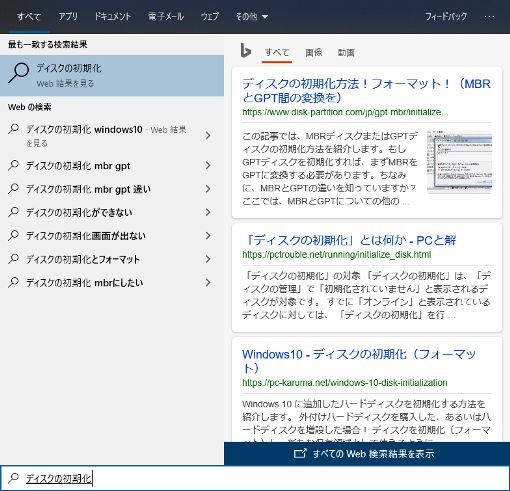
Task: Expand arrow for ディスクの初期化 mbr gpt 違い
Action: pos(208,189)
